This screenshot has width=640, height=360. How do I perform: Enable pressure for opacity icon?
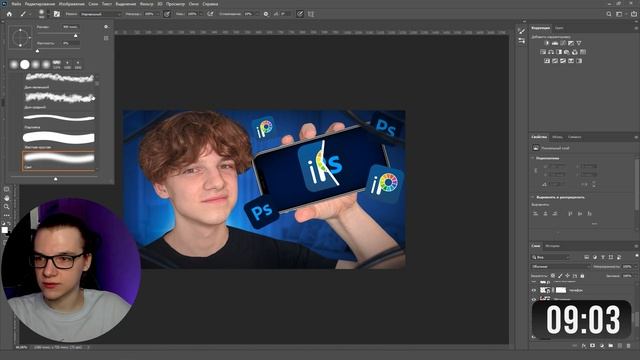pos(167,14)
